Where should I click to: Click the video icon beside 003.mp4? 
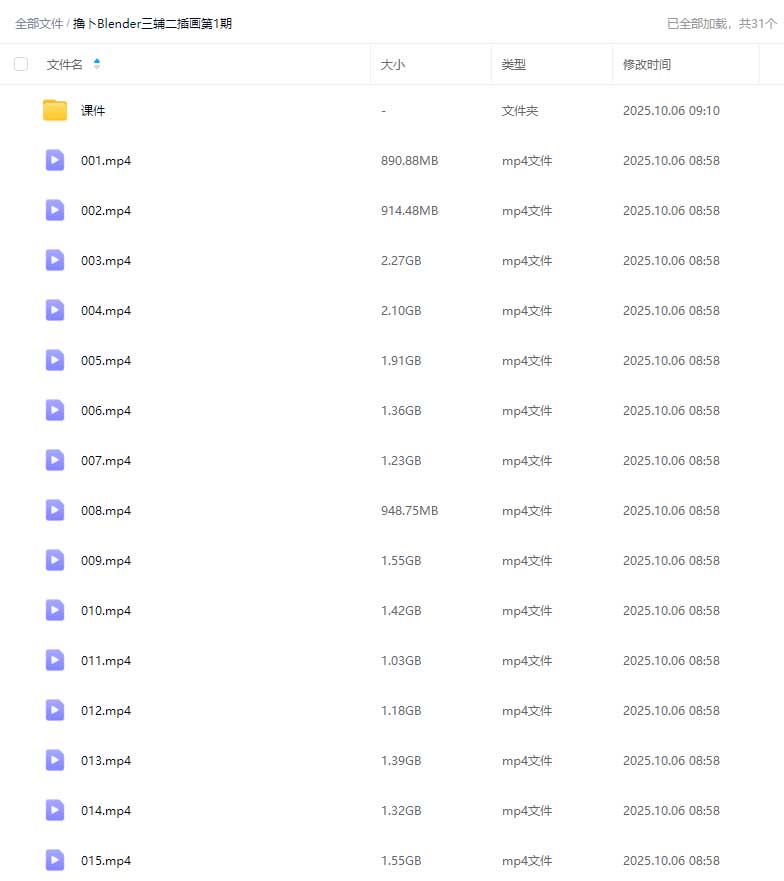[x=55, y=260]
